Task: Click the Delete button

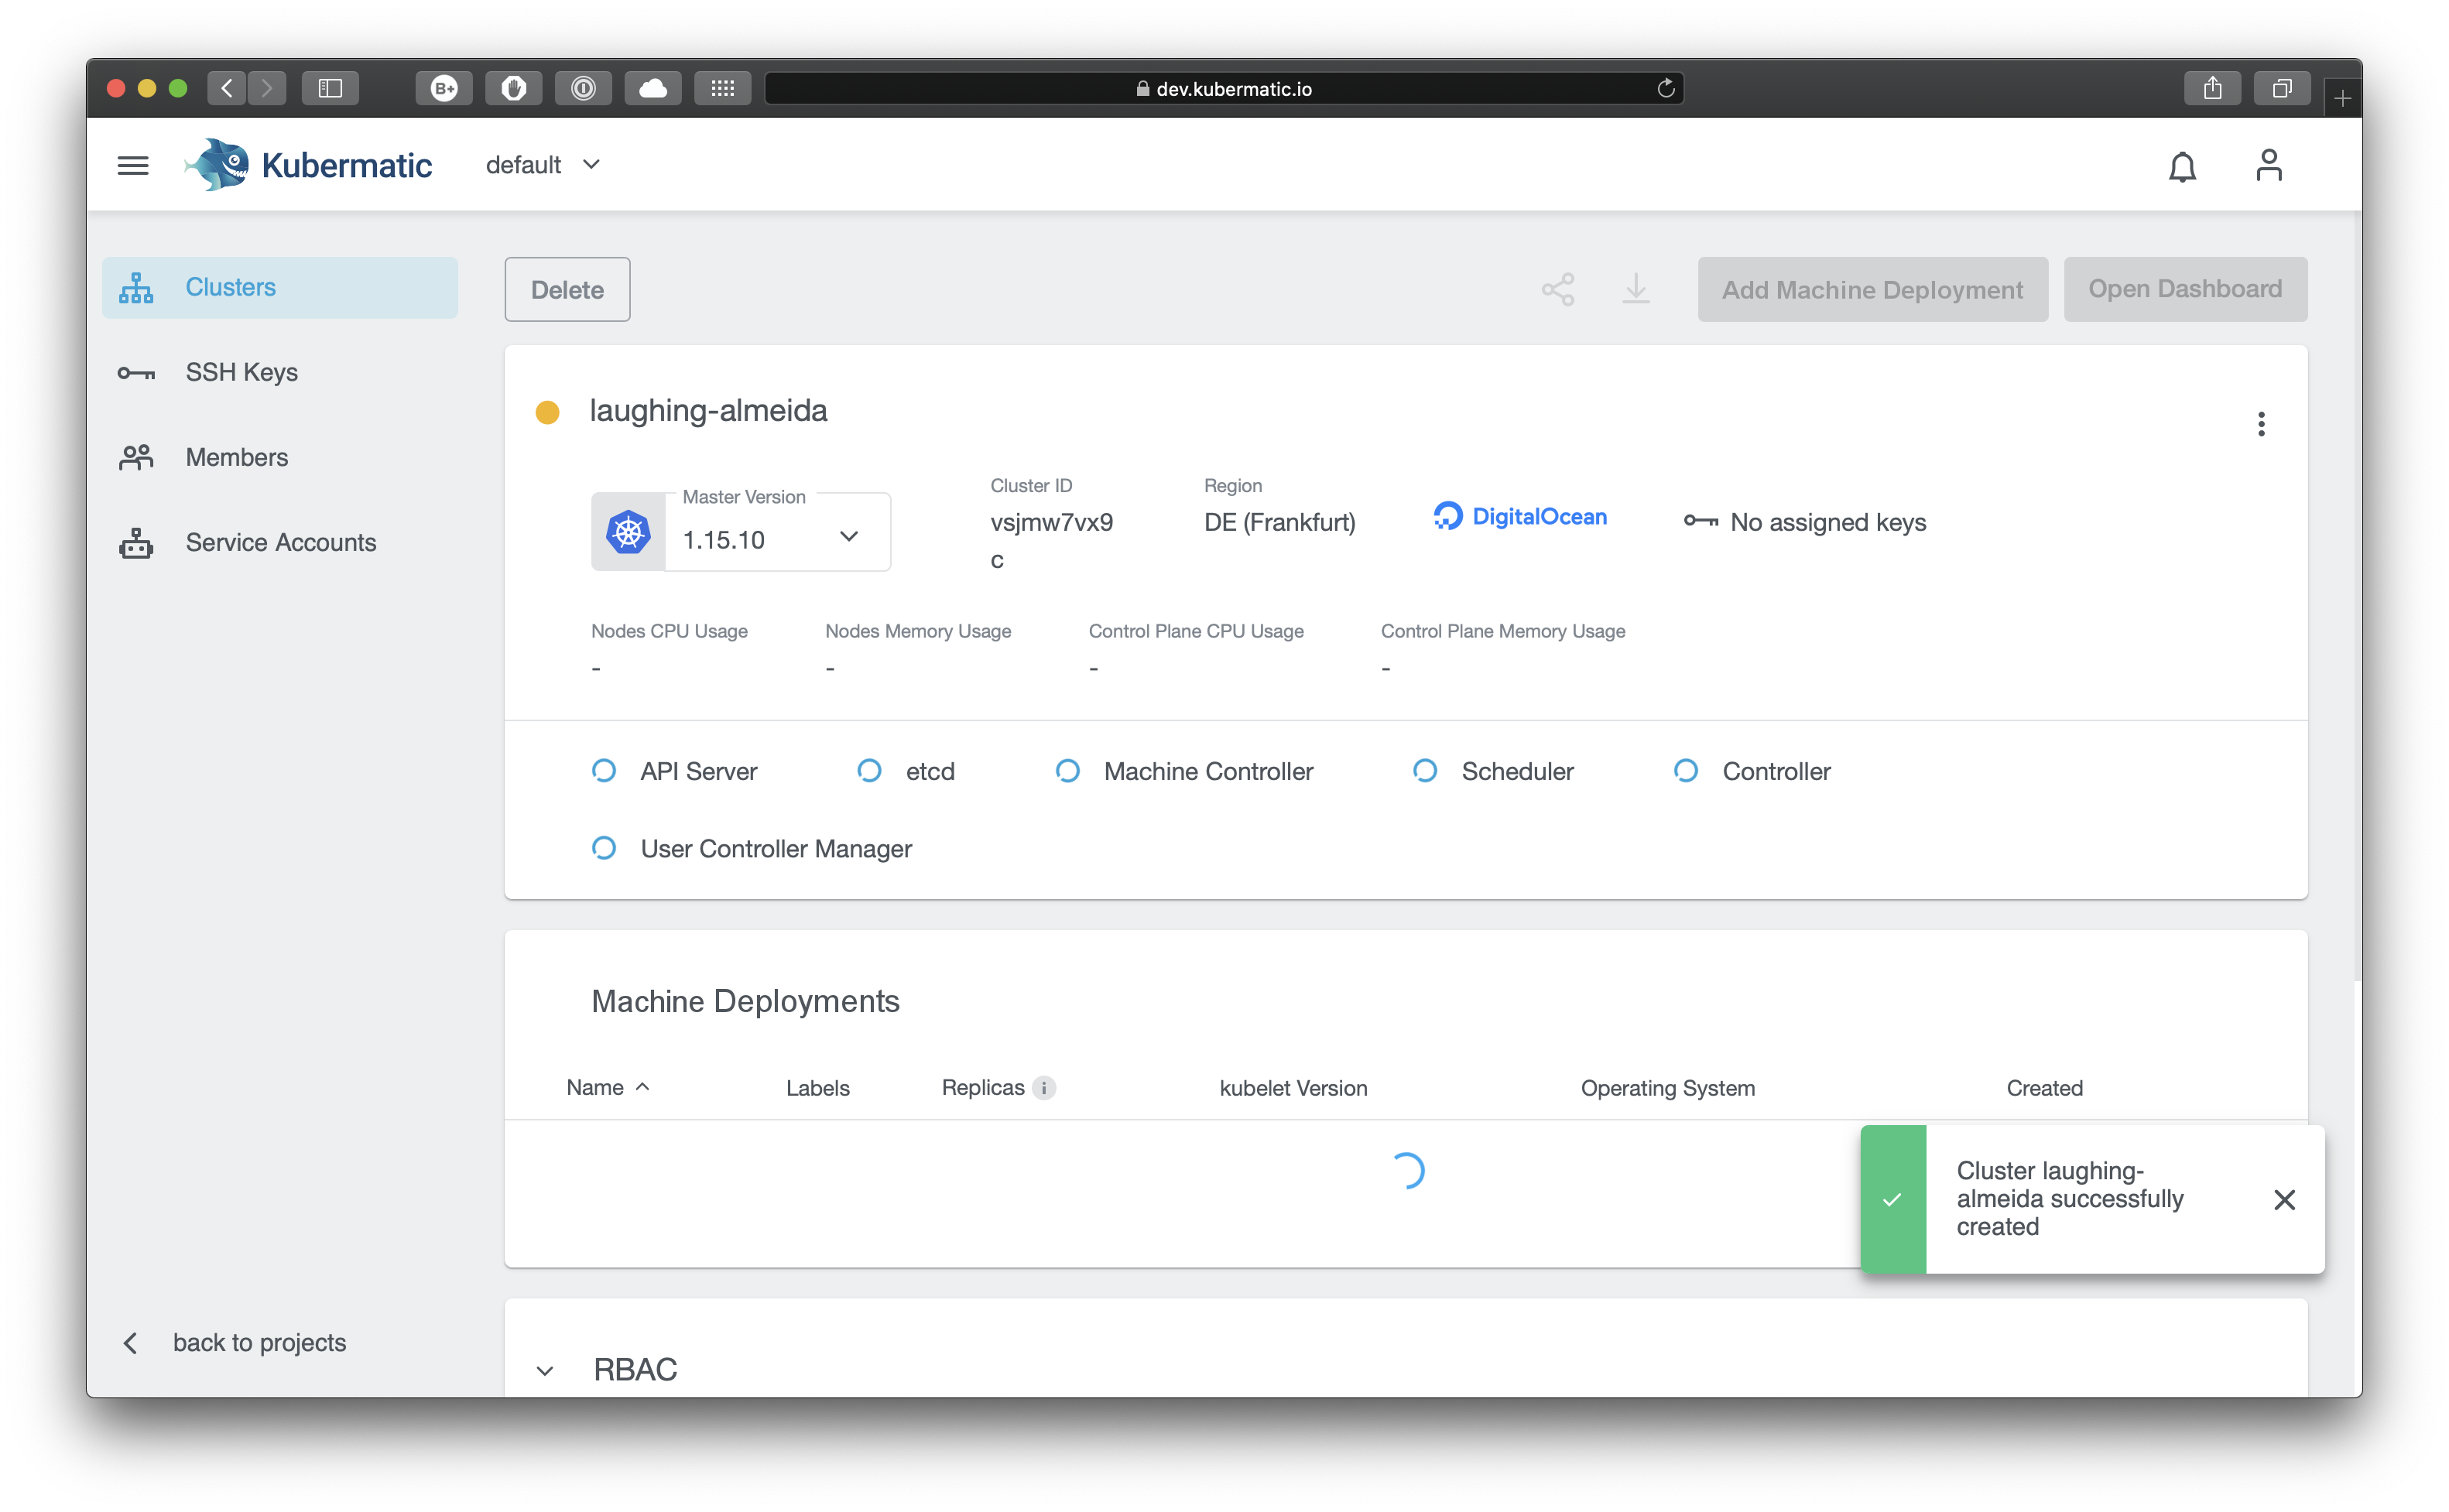Action: pyautogui.click(x=567, y=289)
